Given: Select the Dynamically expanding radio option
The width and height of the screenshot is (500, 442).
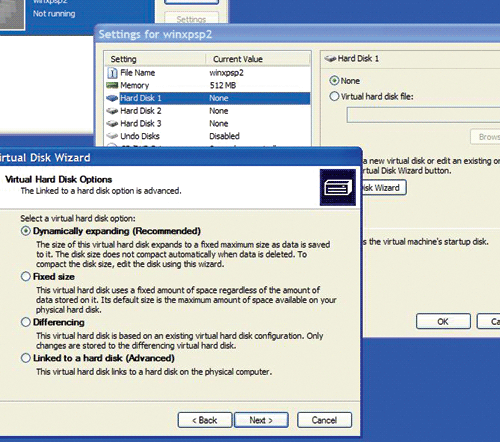Looking at the screenshot, I should click(26, 231).
